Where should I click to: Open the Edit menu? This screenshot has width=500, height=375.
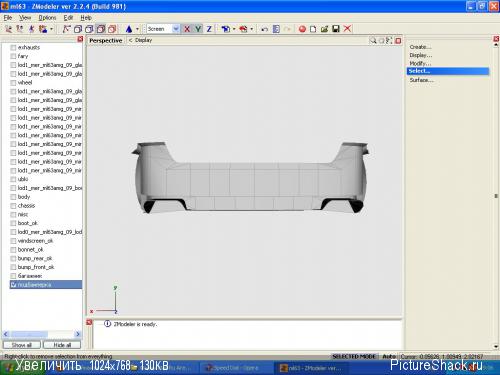coord(68,18)
